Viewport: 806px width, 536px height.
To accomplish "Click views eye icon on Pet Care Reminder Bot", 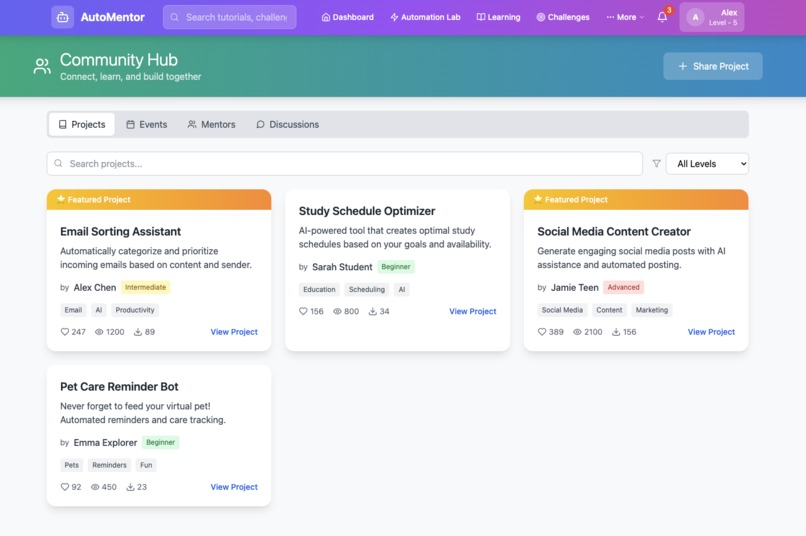I will pyautogui.click(x=95, y=487).
